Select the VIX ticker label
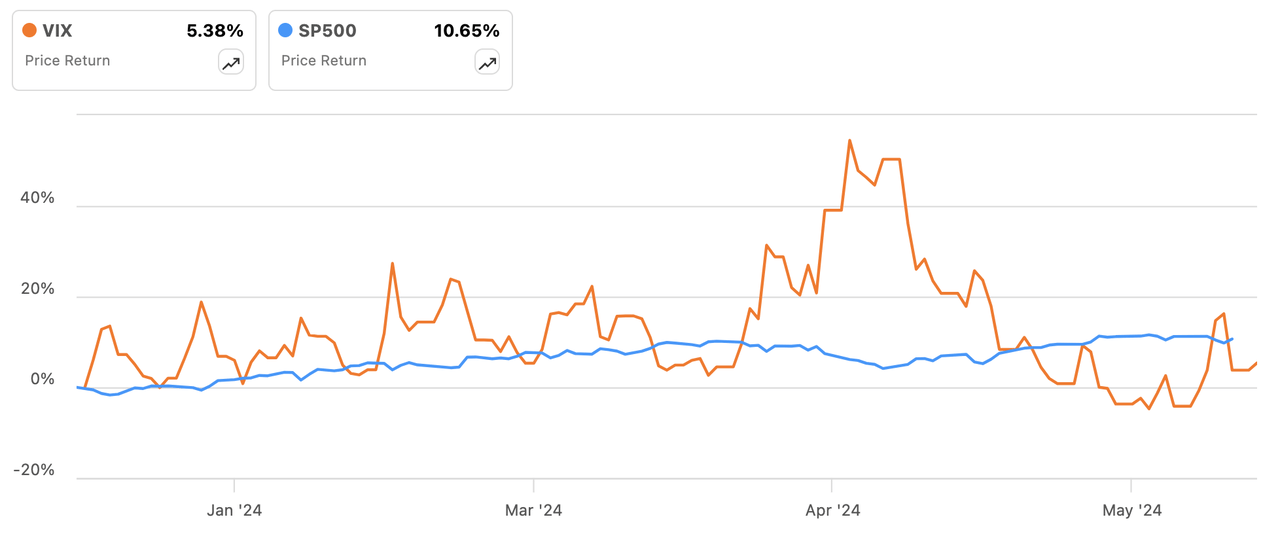Image resolution: width=1280 pixels, height=534 pixels. point(58,31)
